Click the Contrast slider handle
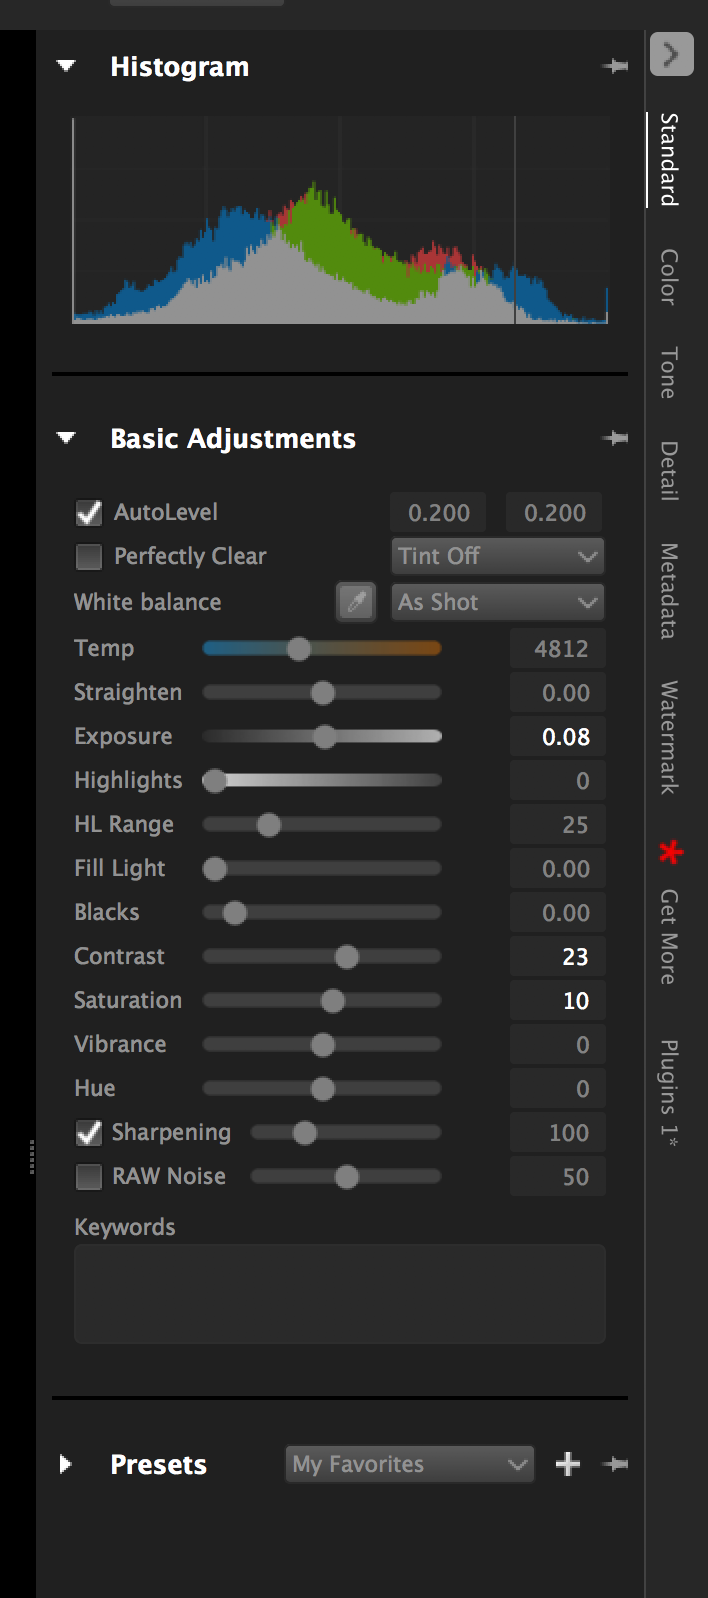This screenshot has height=1598, width=708. (347, 957)
